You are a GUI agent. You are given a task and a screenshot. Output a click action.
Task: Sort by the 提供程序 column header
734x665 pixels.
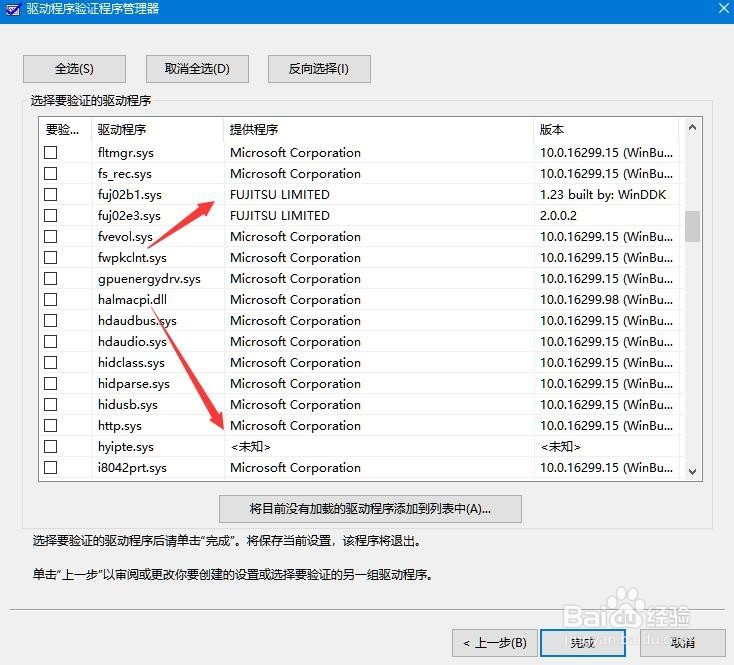click(379, 130)
